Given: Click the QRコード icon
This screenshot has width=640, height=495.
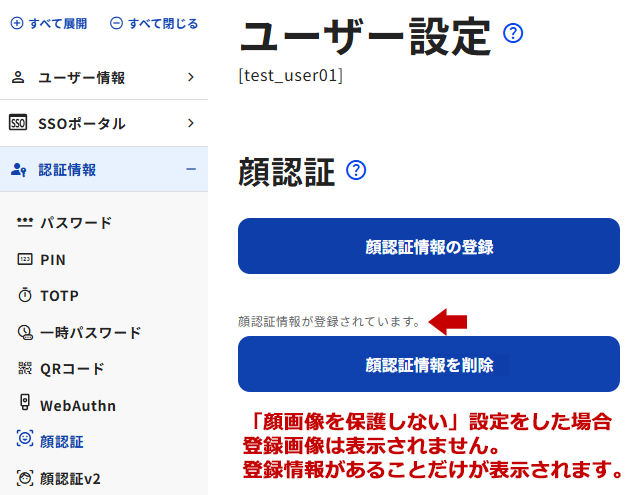Looking at the screenshot, I should 25,369.
